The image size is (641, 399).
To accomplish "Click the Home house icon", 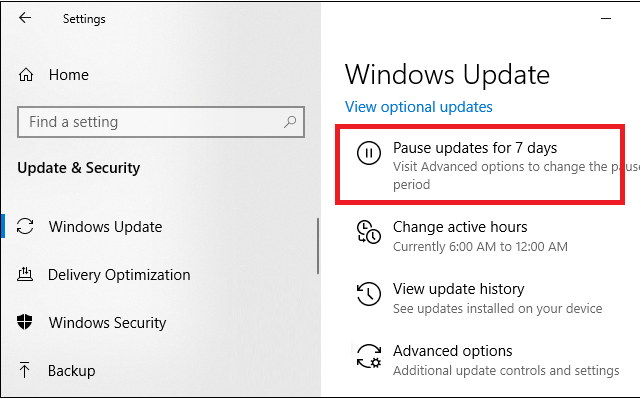I will [26, 75].
